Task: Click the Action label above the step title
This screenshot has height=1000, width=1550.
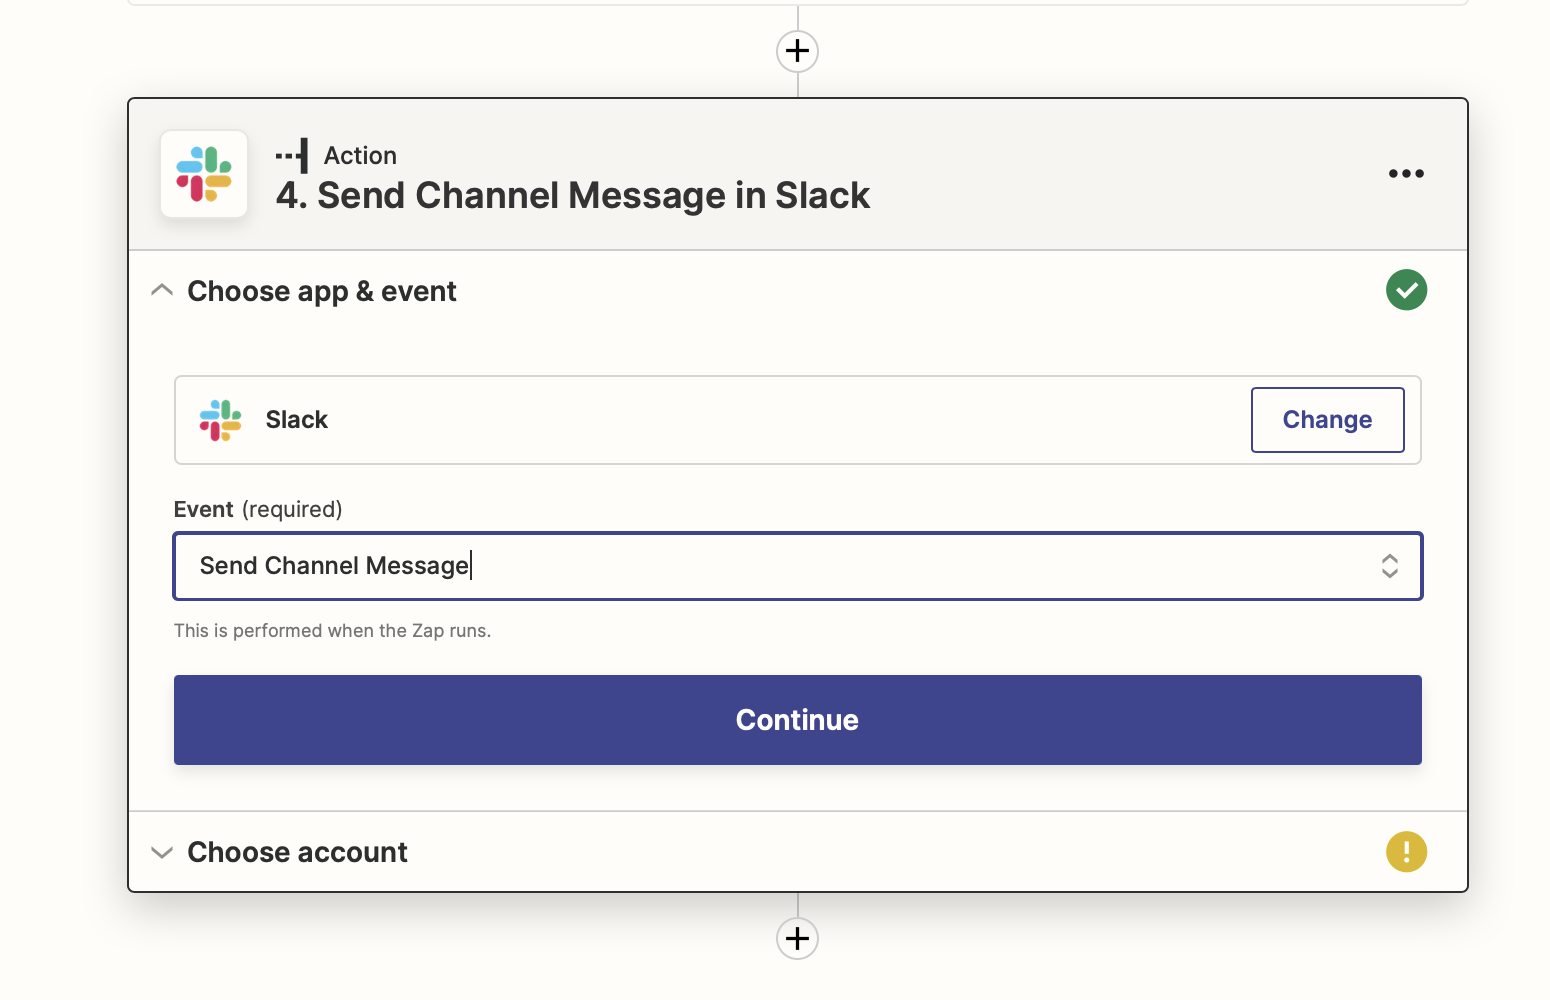Action: coord(360,156)
